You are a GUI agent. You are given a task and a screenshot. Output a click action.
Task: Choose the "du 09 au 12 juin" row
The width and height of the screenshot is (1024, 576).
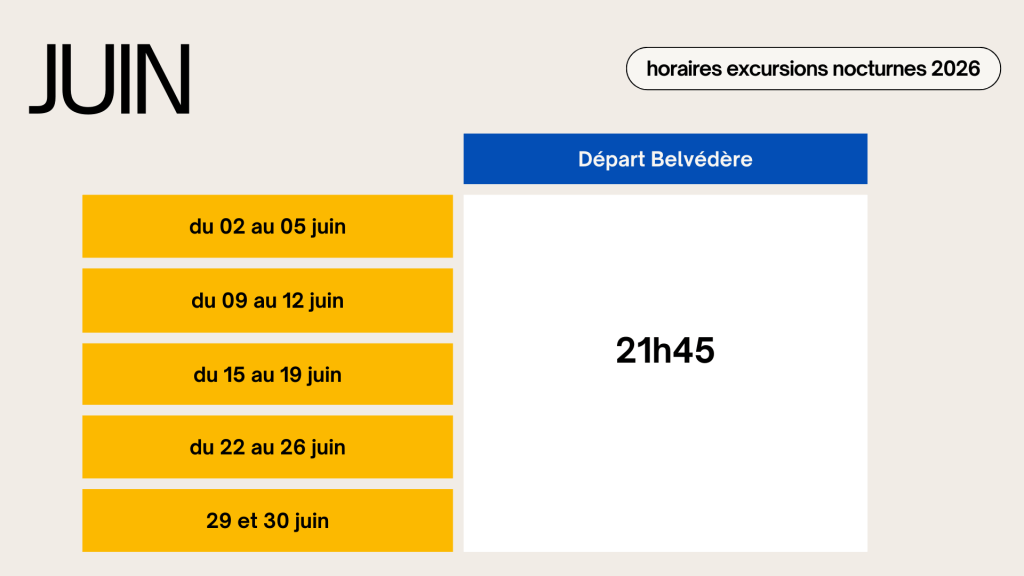click(267, 301)
